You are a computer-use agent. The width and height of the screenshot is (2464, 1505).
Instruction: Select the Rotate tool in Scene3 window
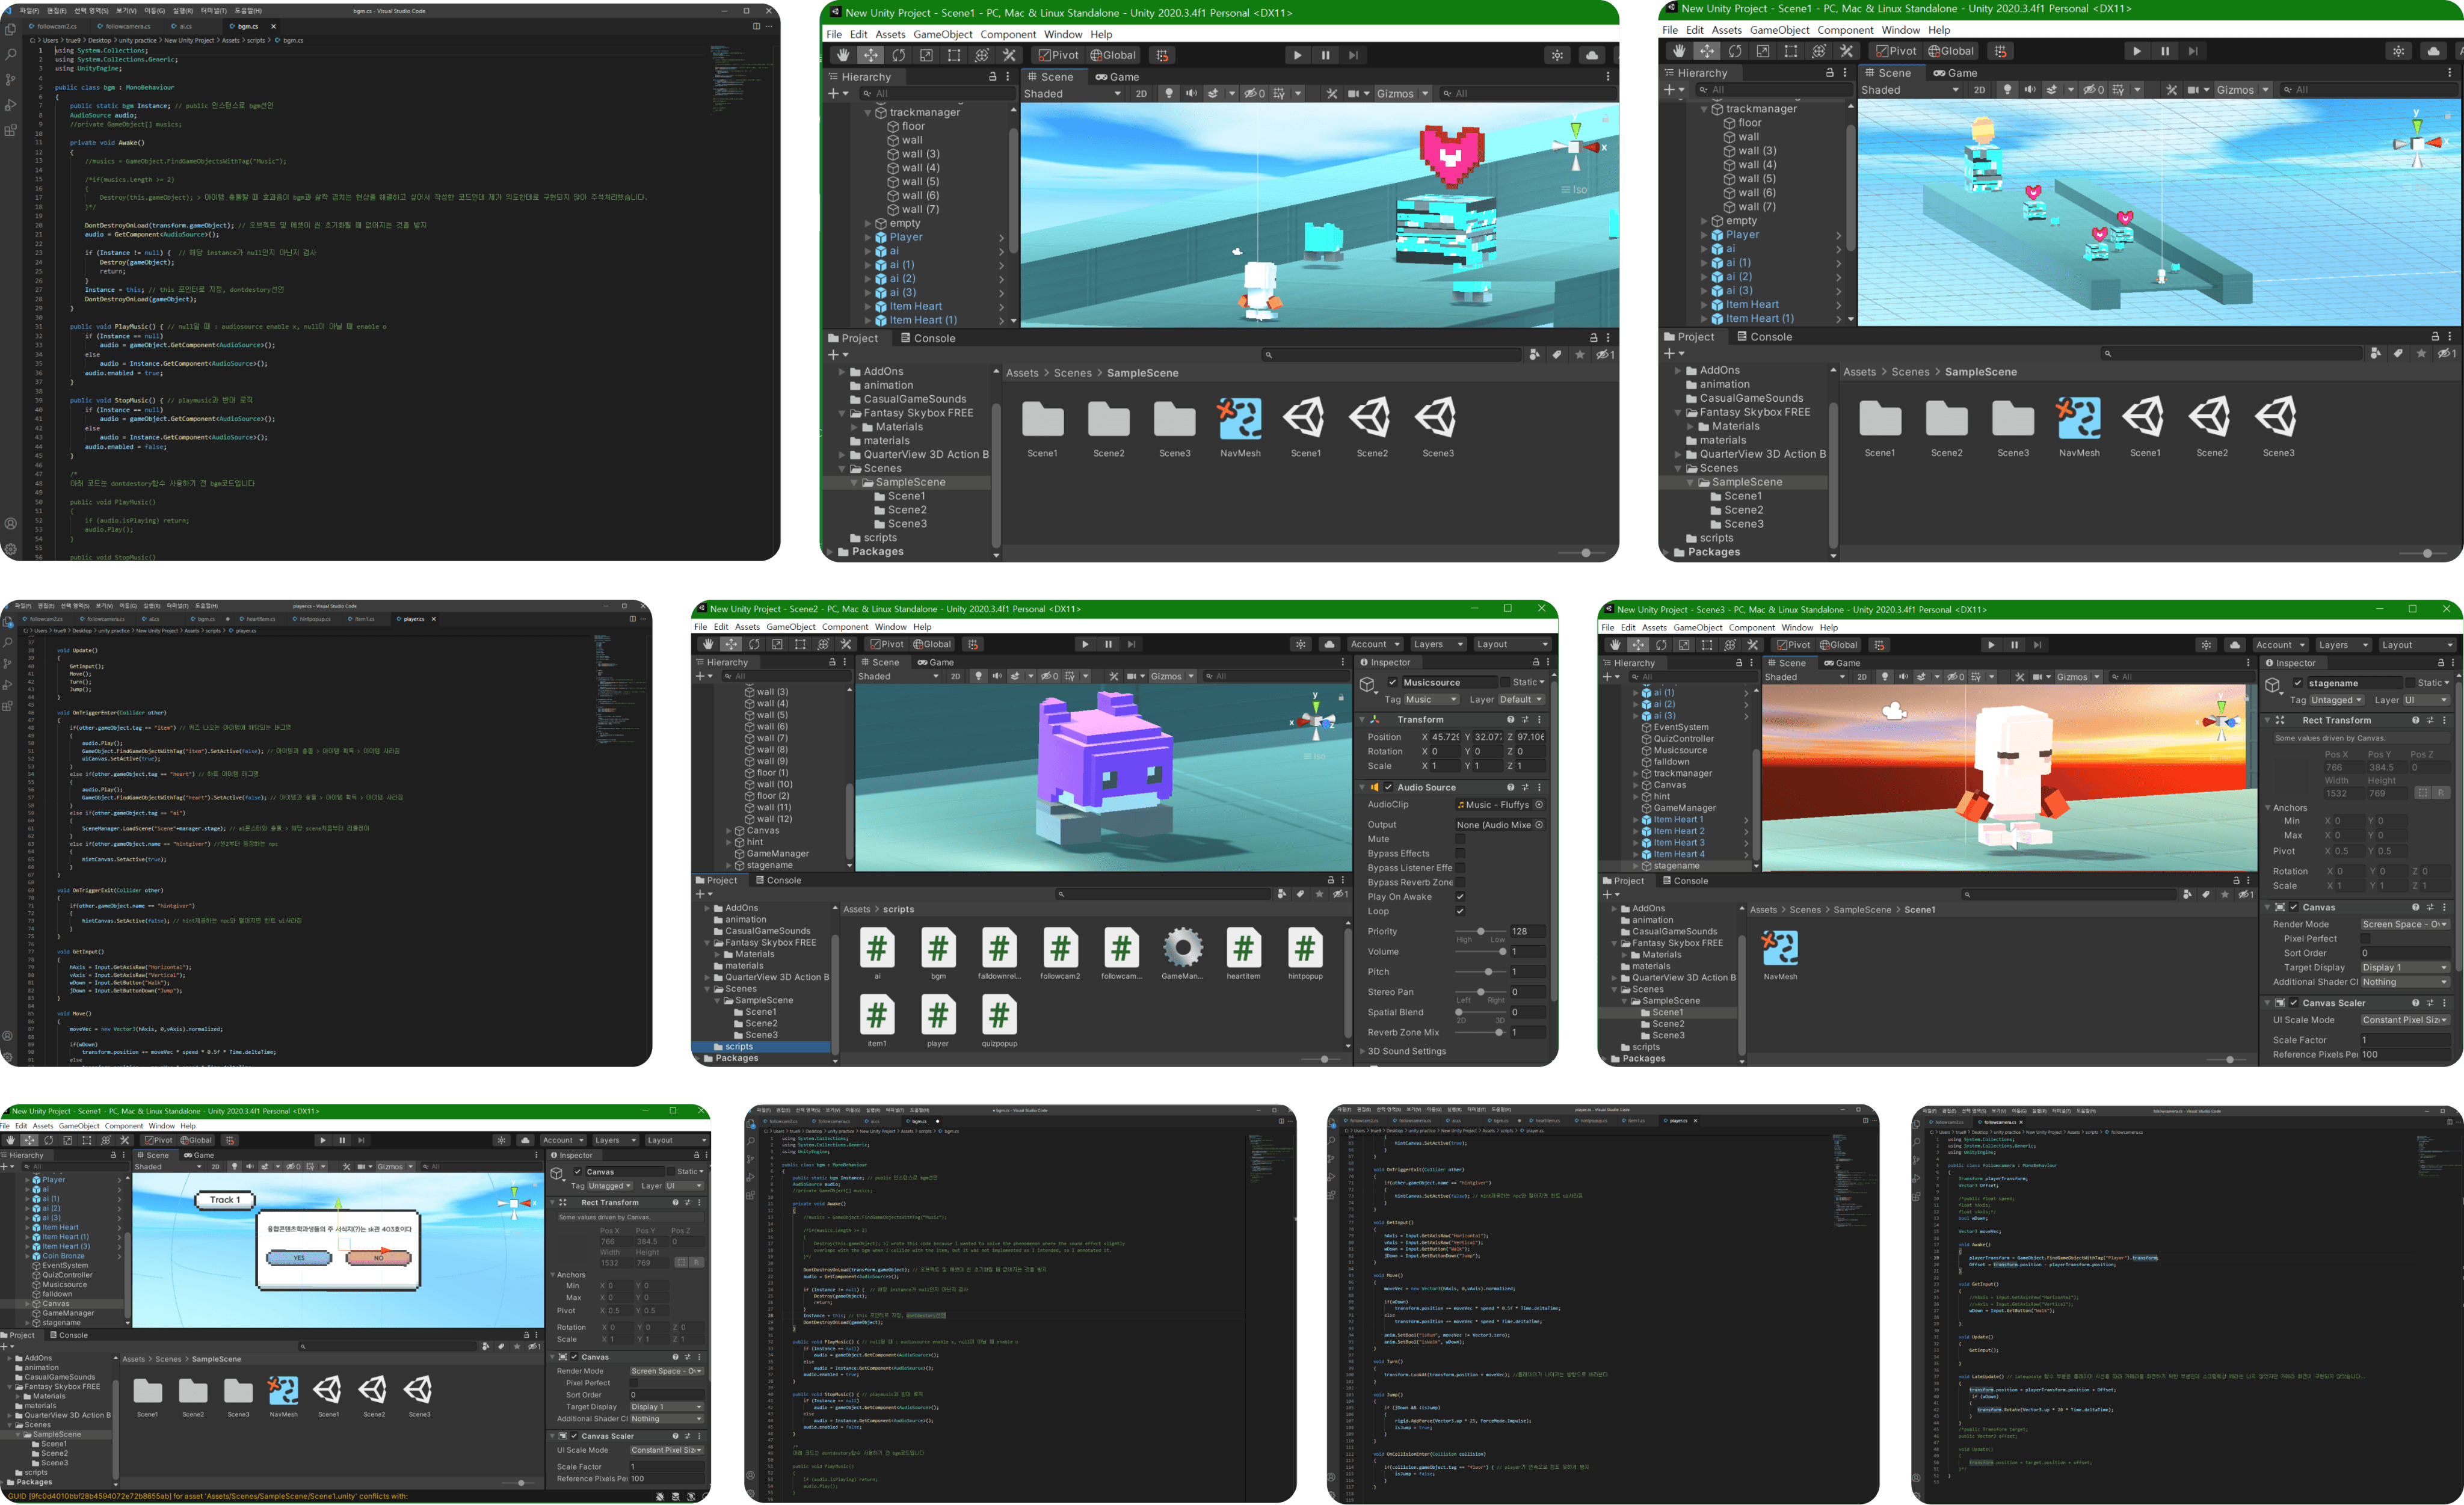(x=1661, y=645)
